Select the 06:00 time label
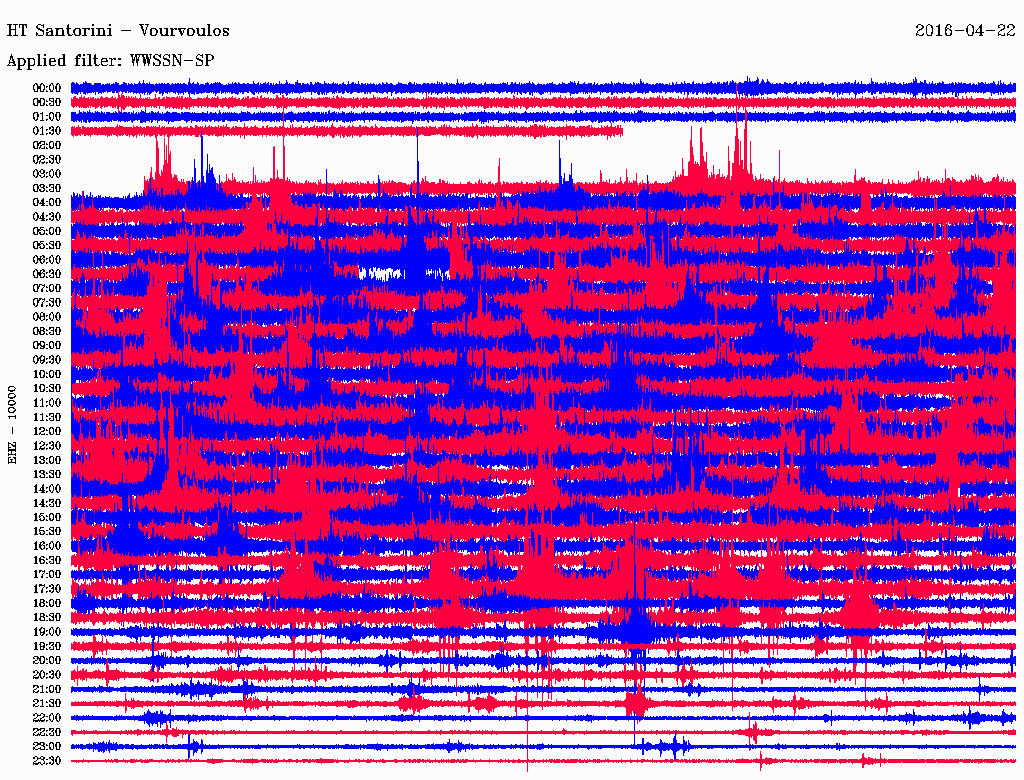The height and width of the screenshot is (780, 1024). pos(47,260)
